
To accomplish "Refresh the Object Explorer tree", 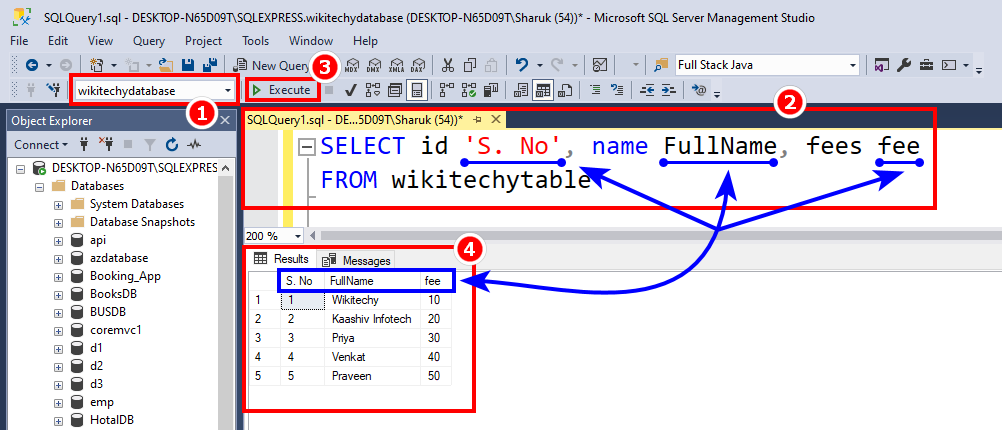I will [x=171, y=145].
